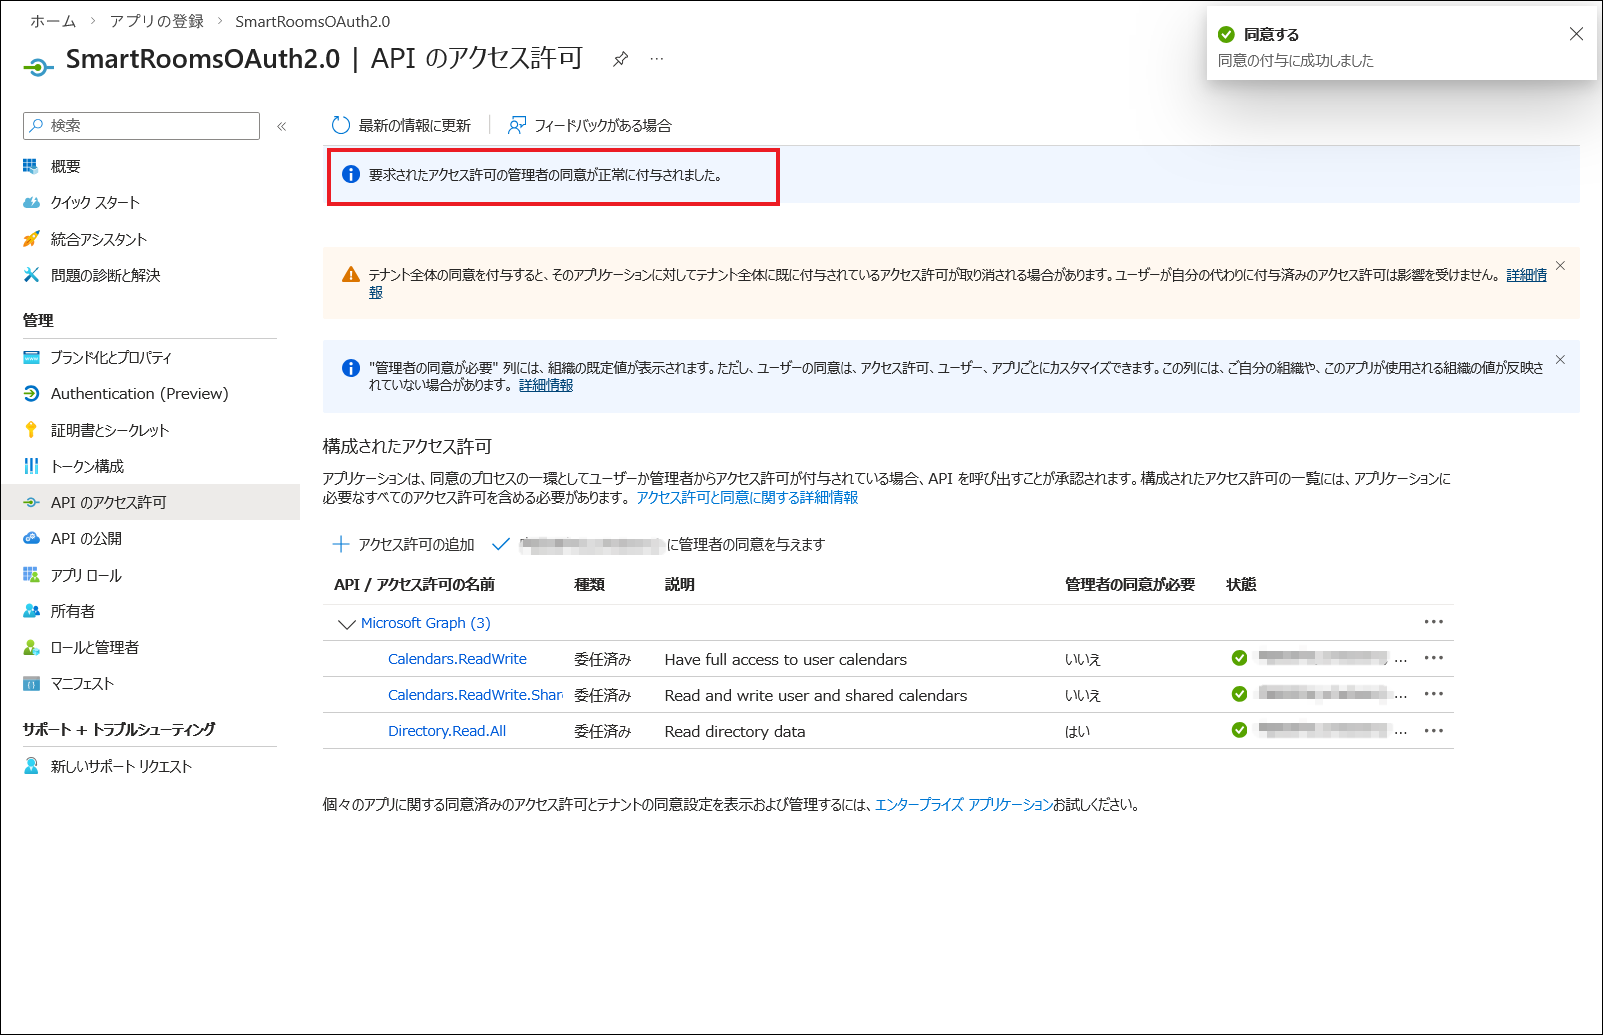The width and height of the screenshot is (1603, 1035).
Task: Open context menu for Calendars.ReadWrite row
Action: coord(1433,658)
